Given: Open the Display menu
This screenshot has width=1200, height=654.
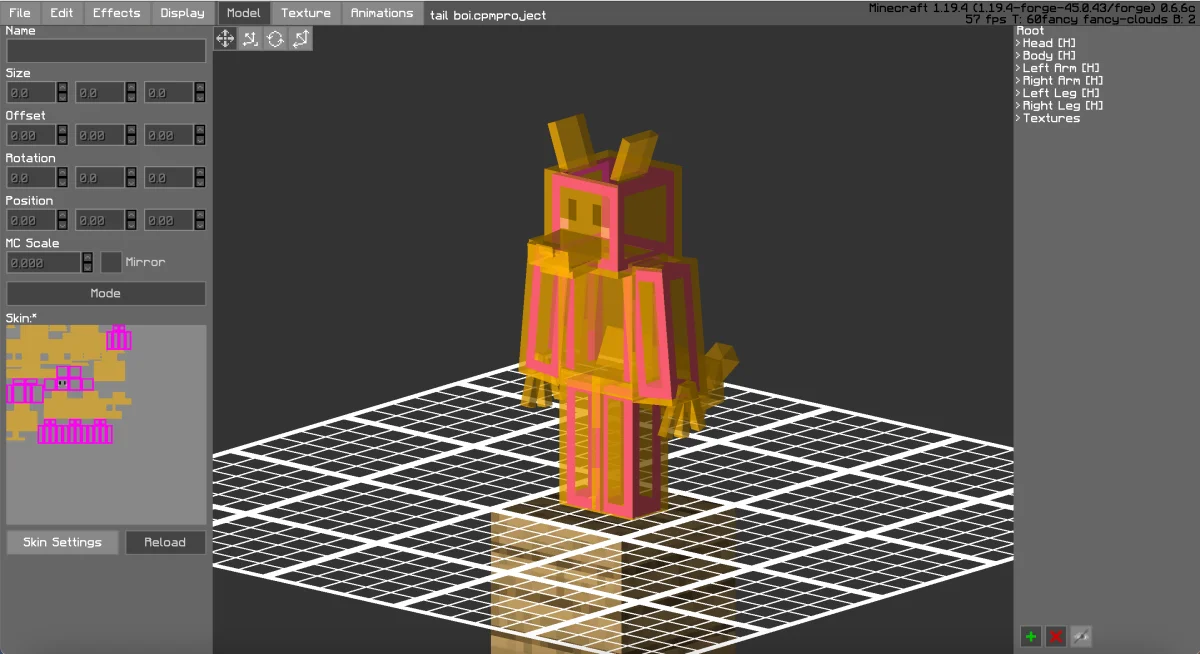Looking at the screenshot, I should tap(182, 13).
